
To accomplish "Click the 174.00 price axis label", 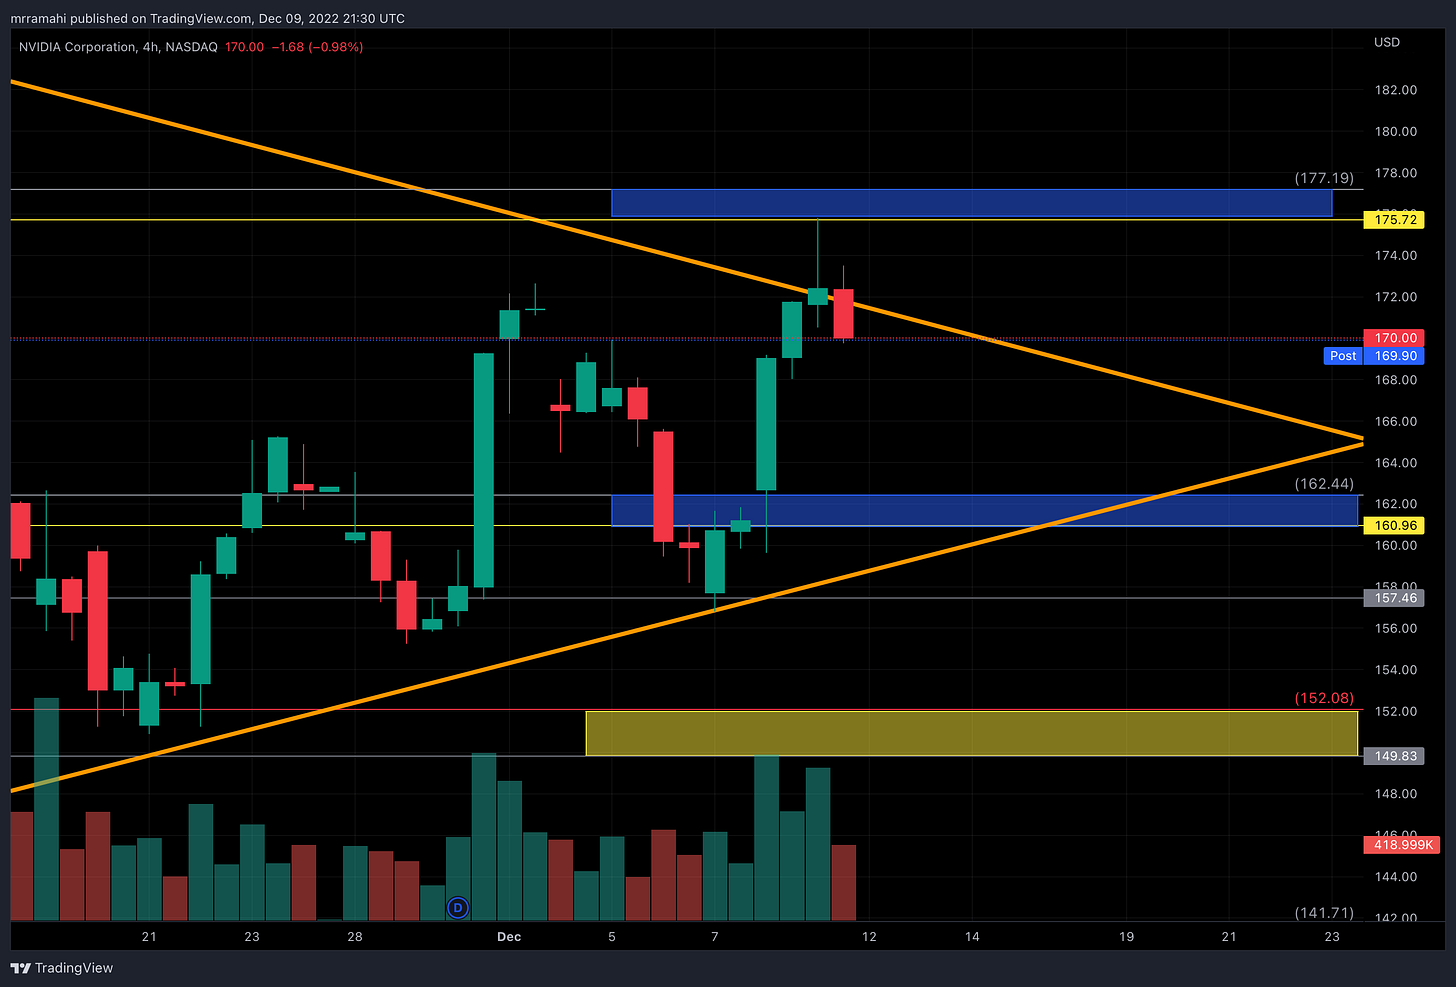I will 1396,255.
